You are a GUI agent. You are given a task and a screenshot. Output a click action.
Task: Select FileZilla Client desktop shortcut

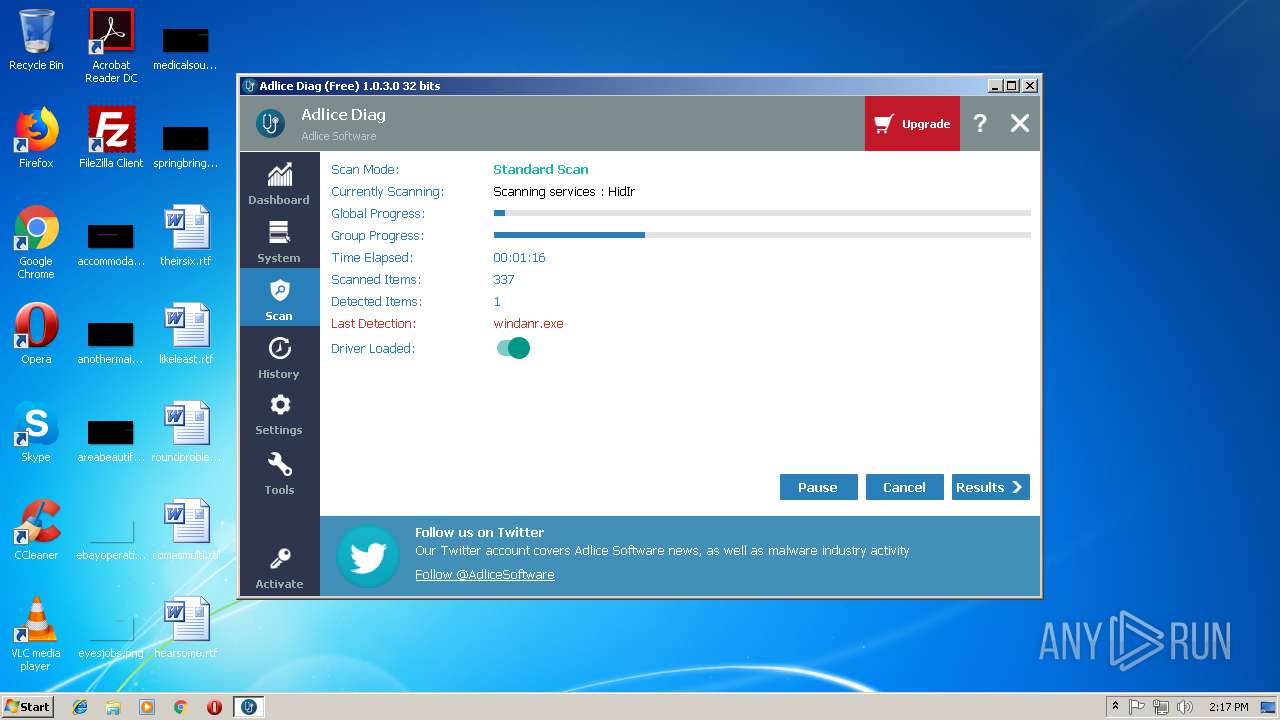pyautogui.click(x=111, y=138)
